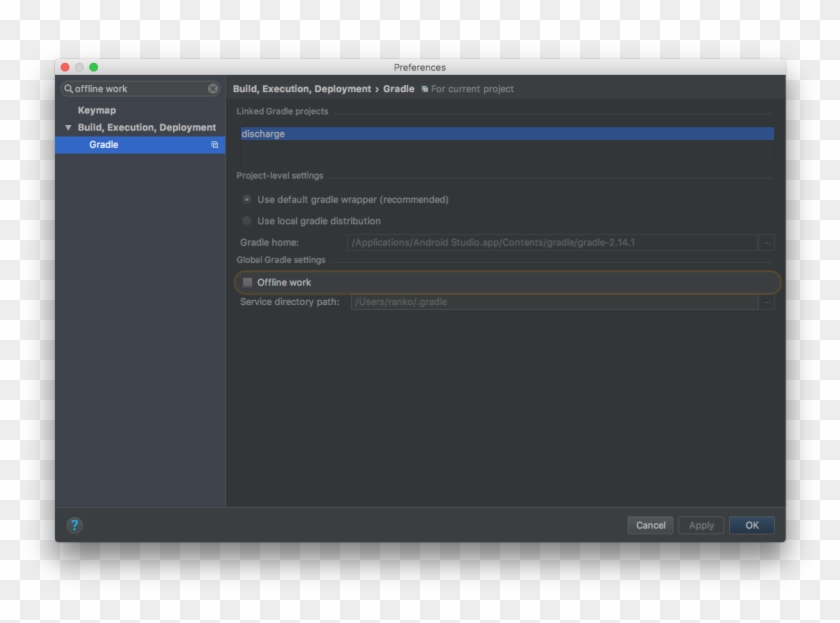Click Build, Execution, Deployment in the breadcrumb
This screenshot has width=840, height=623.
tap(304, 88)
